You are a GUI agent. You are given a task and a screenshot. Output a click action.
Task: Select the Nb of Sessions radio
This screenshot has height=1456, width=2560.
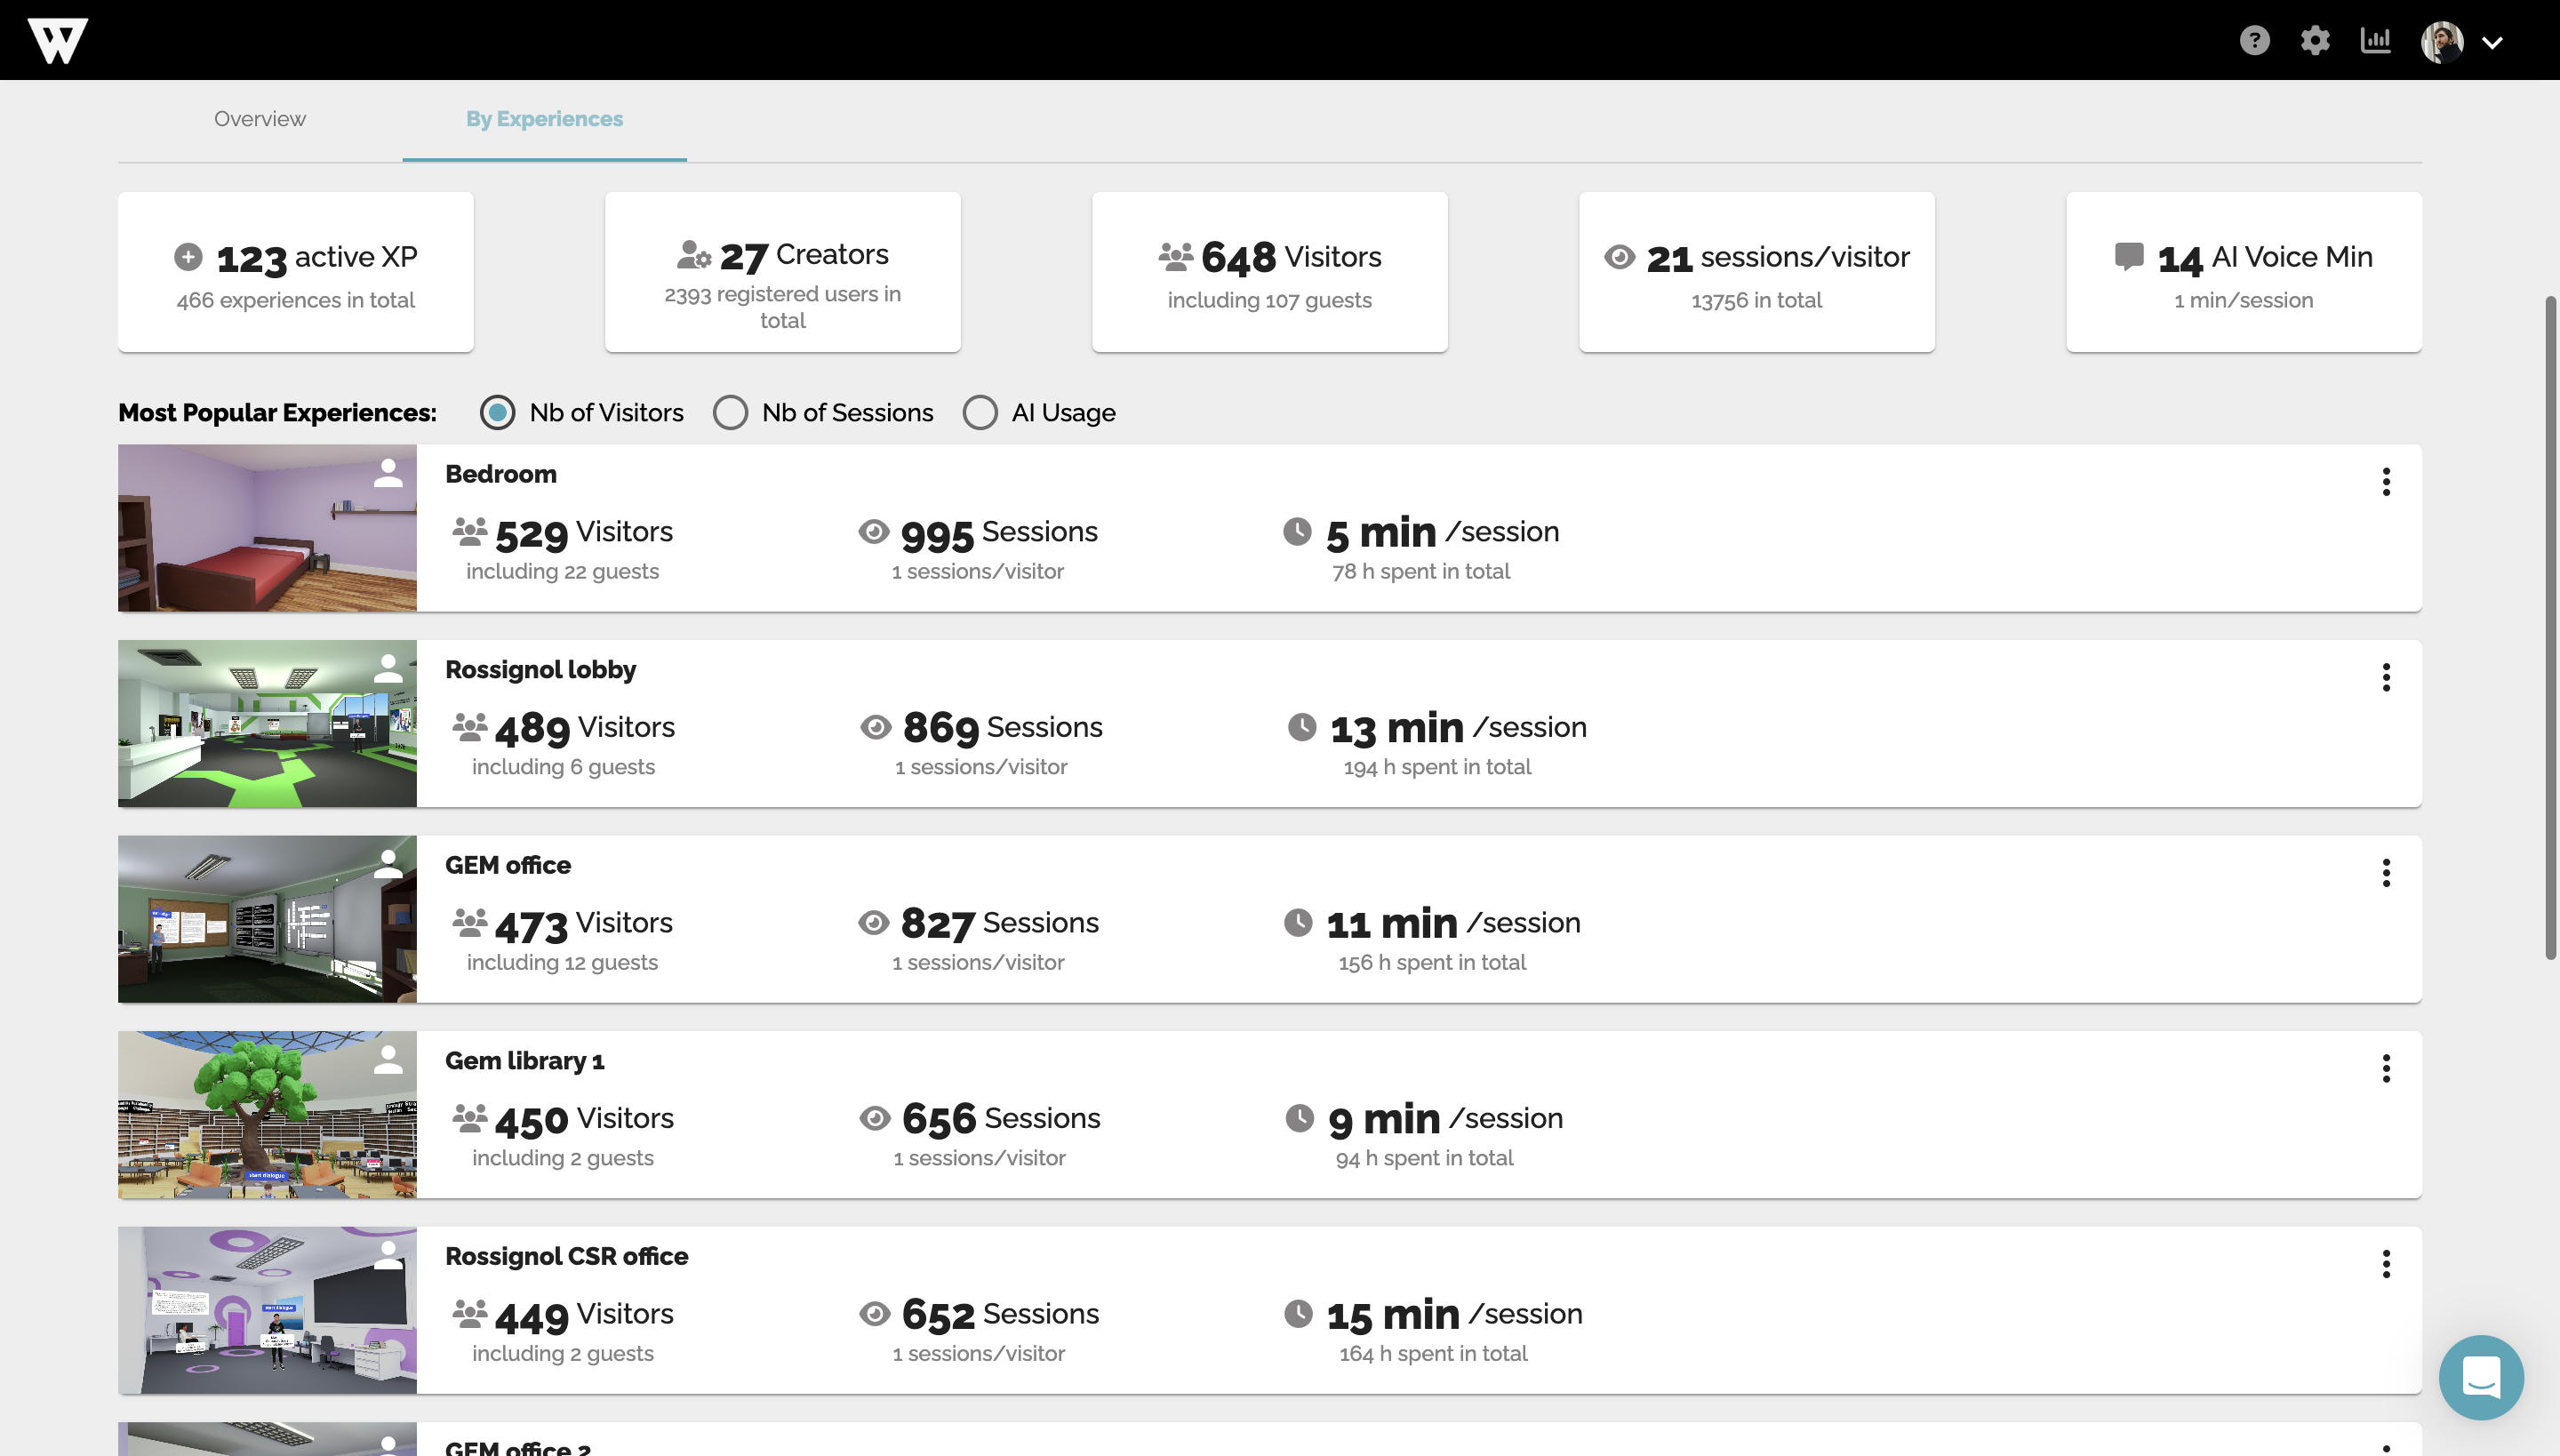point(730,413)
